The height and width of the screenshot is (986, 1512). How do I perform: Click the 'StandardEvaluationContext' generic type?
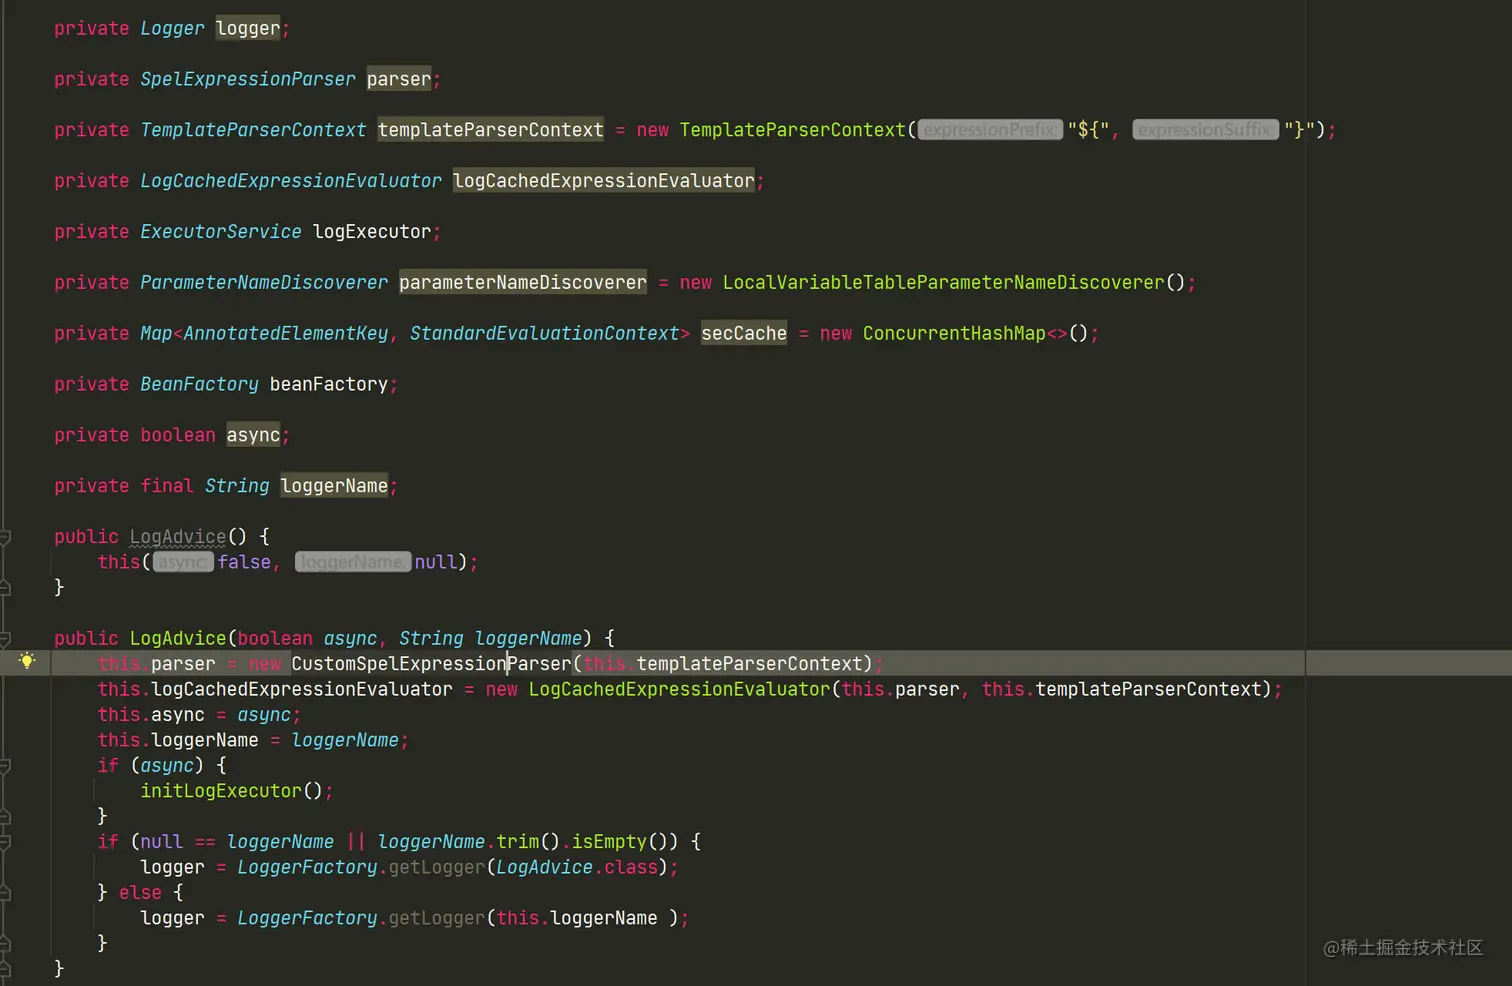point(545,334)
